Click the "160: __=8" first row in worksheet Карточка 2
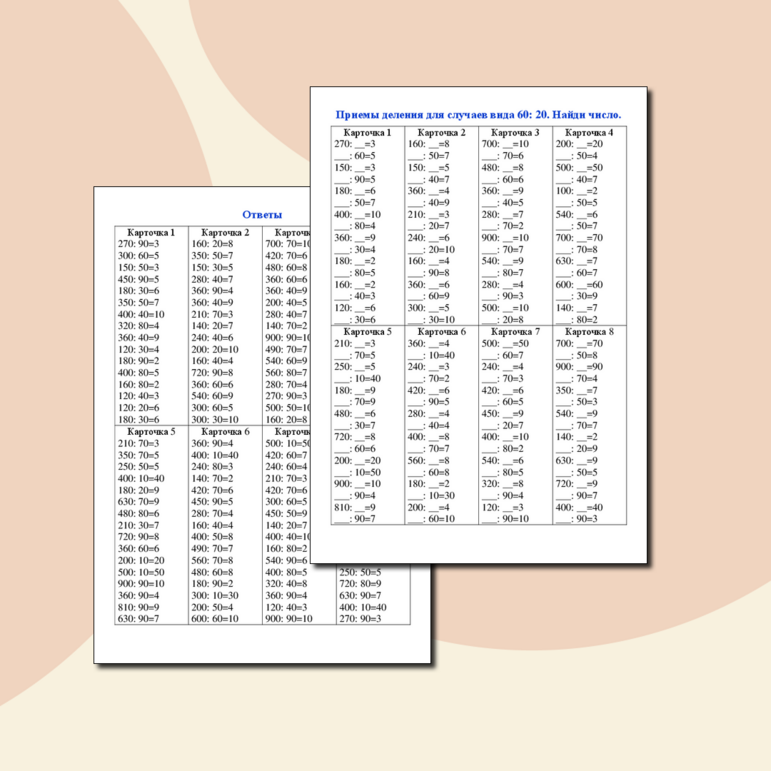 click(x=428, y=144)
